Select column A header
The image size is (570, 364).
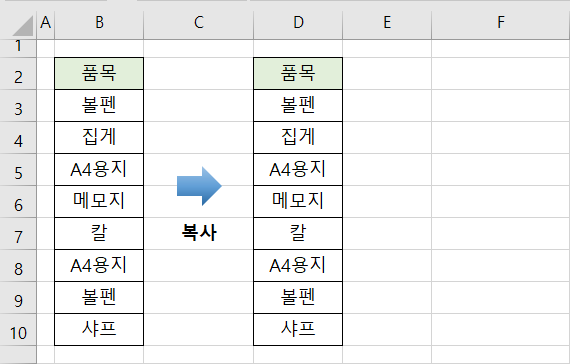click(45, 24)
